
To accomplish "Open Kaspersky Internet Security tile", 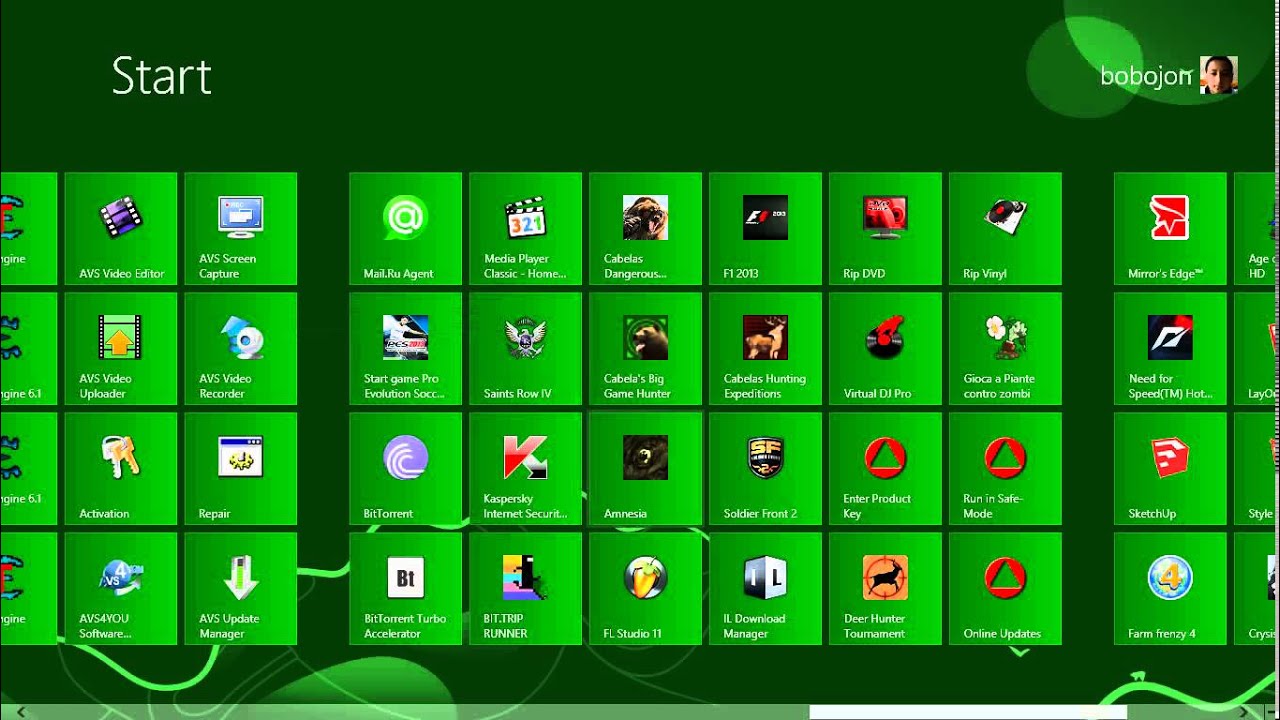I will (526, 469).
